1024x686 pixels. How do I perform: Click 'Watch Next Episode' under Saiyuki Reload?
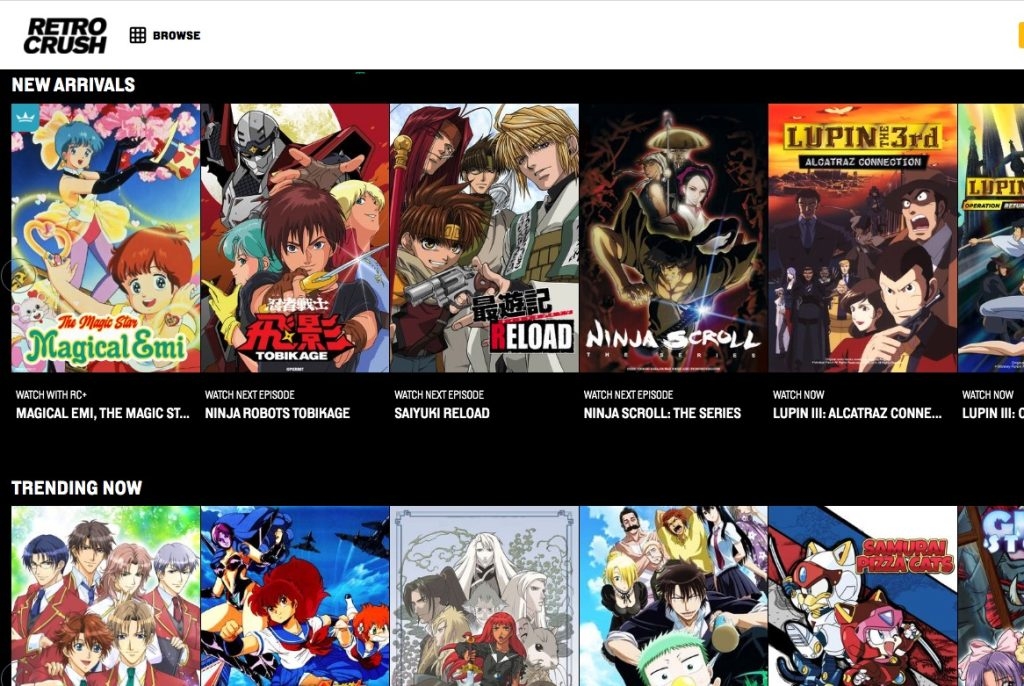(439, 395)
